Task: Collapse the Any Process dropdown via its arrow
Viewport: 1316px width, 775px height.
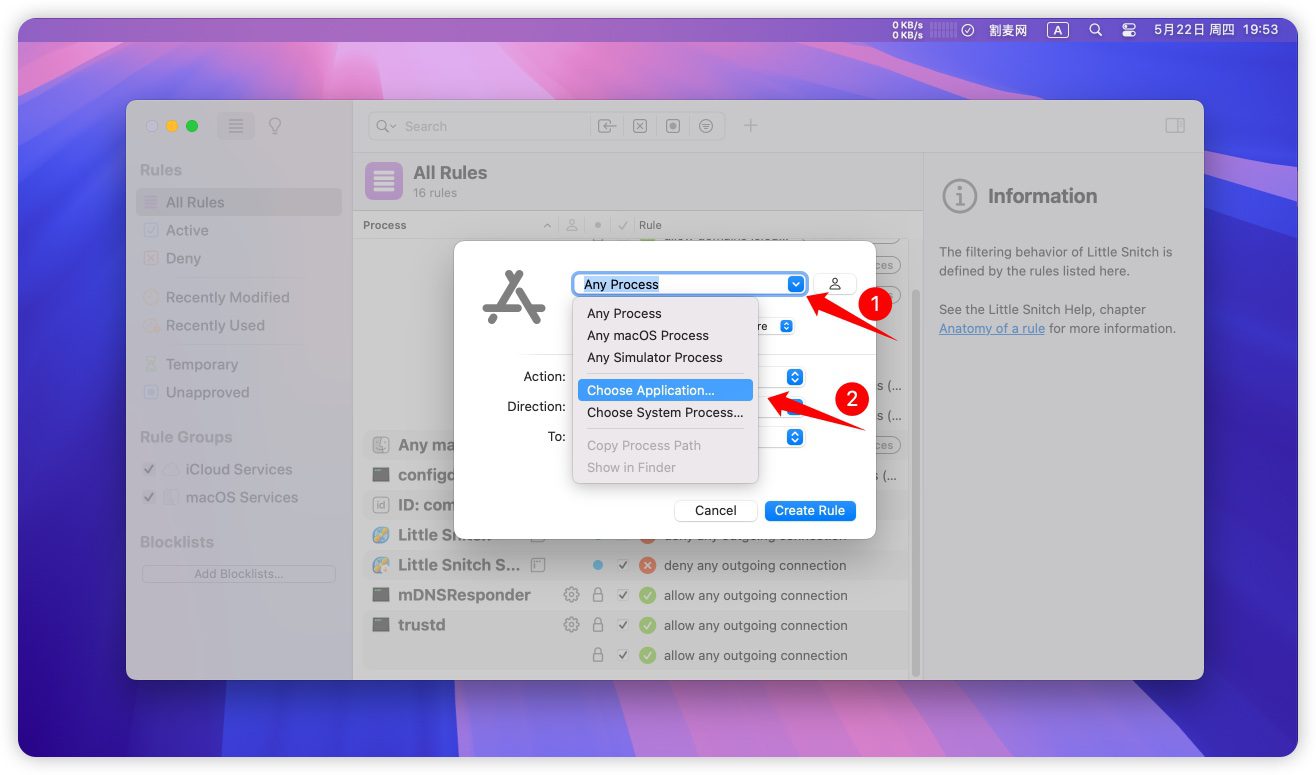Action: pos(795,284)
